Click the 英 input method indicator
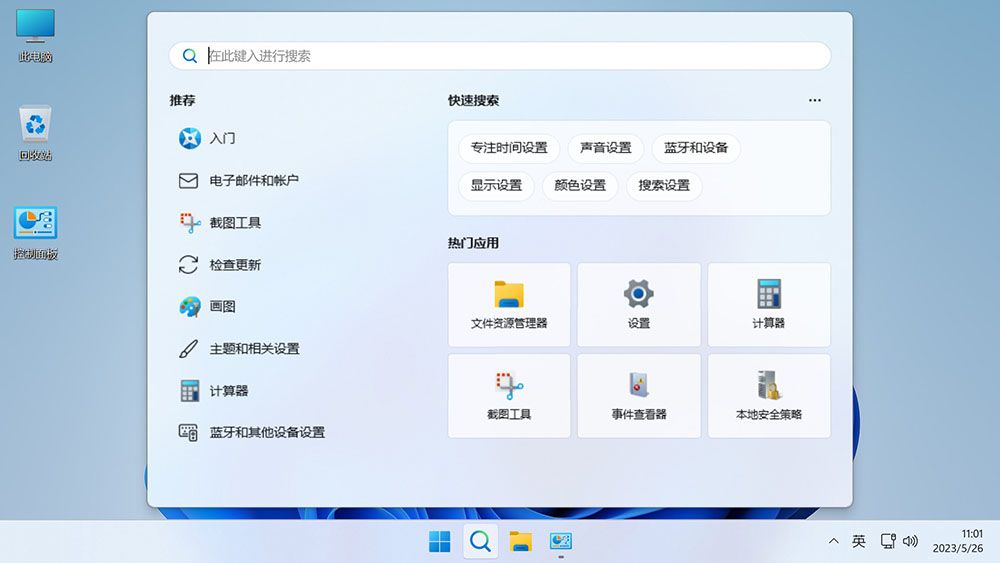1000x563 pixels. [859, 541]
